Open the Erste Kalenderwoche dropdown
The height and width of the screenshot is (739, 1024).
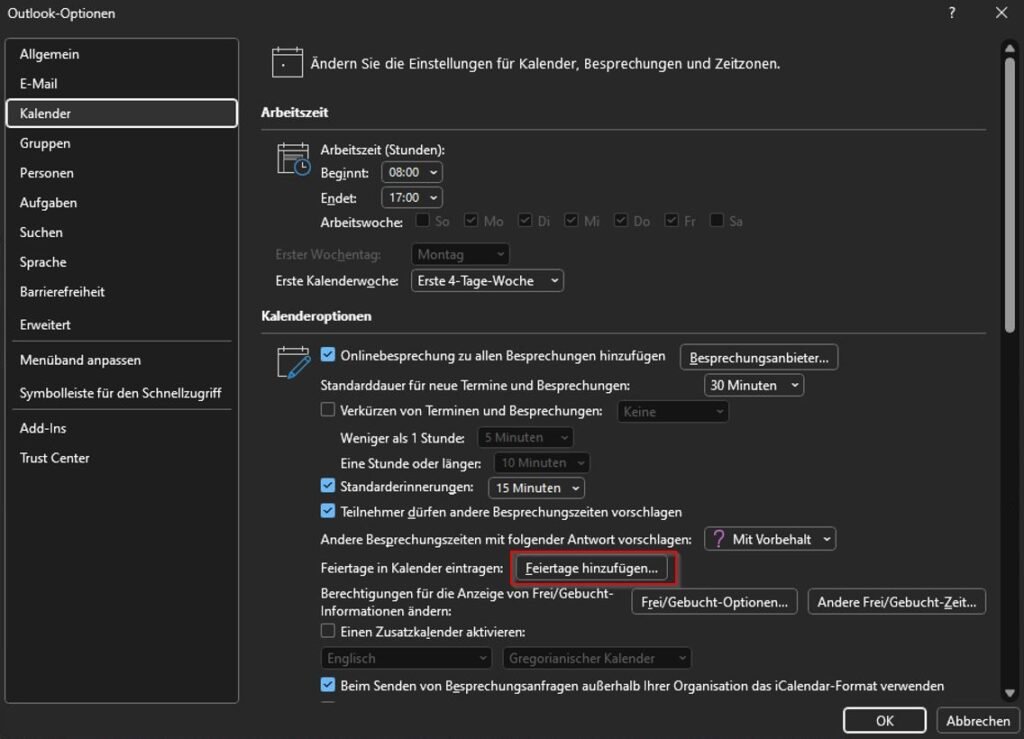pyautogui.click(x=487, y=281)
